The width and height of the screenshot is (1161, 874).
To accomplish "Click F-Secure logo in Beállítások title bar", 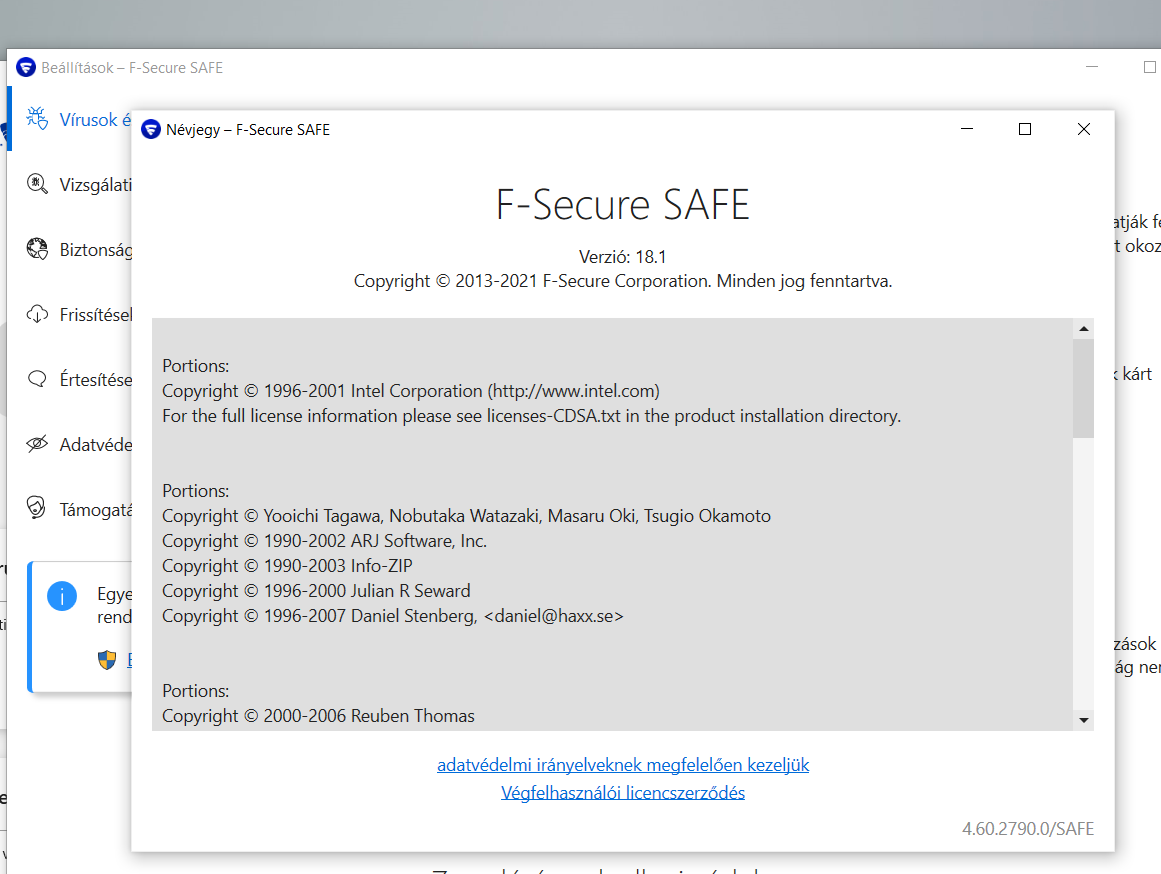I will (26, 67).
